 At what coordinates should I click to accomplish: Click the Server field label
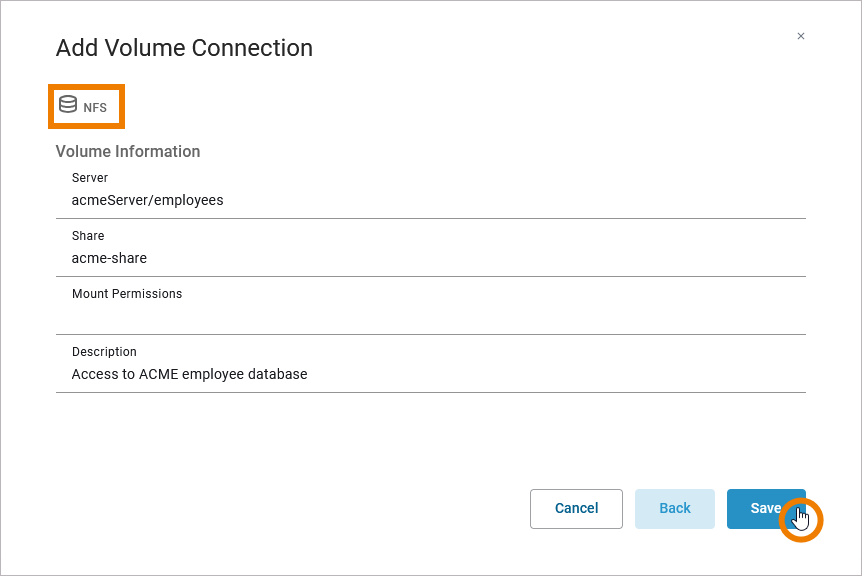(90, 178)
